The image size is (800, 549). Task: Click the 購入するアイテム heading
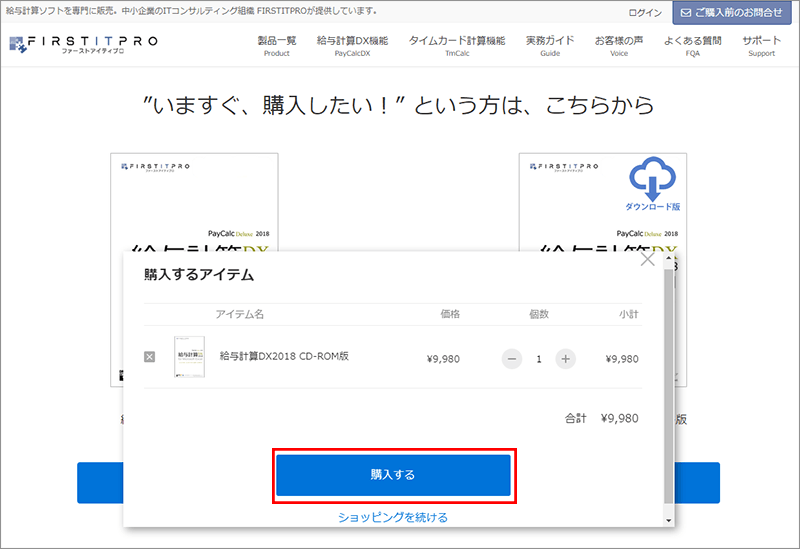pyautogui.click(x=199, y=274)
